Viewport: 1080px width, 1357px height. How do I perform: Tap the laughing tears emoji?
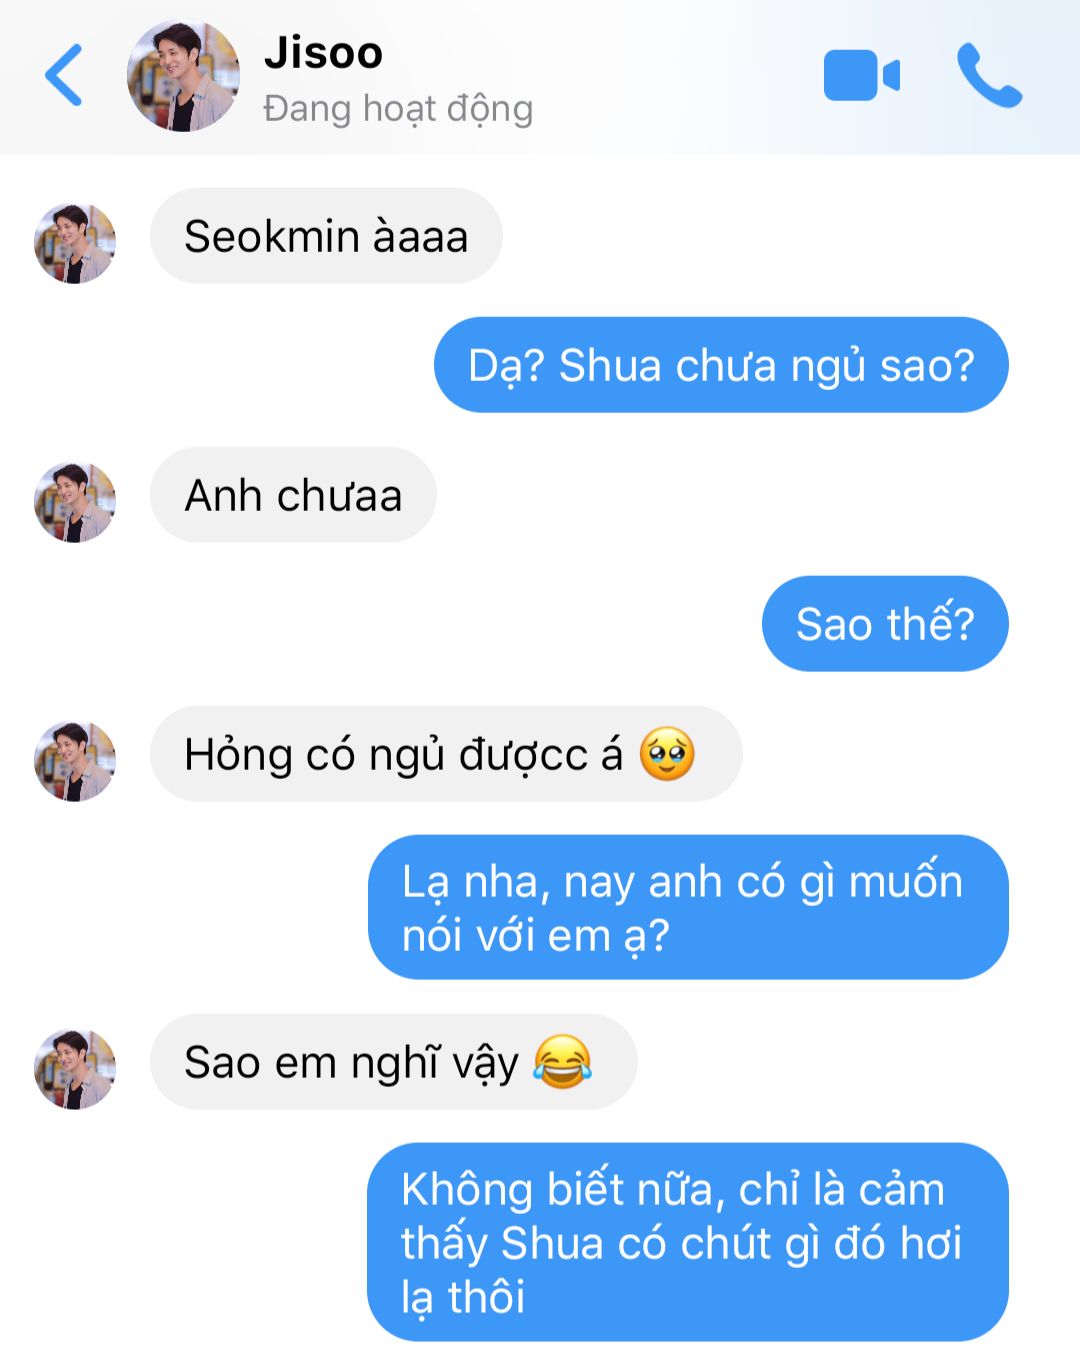(562, 1062)
